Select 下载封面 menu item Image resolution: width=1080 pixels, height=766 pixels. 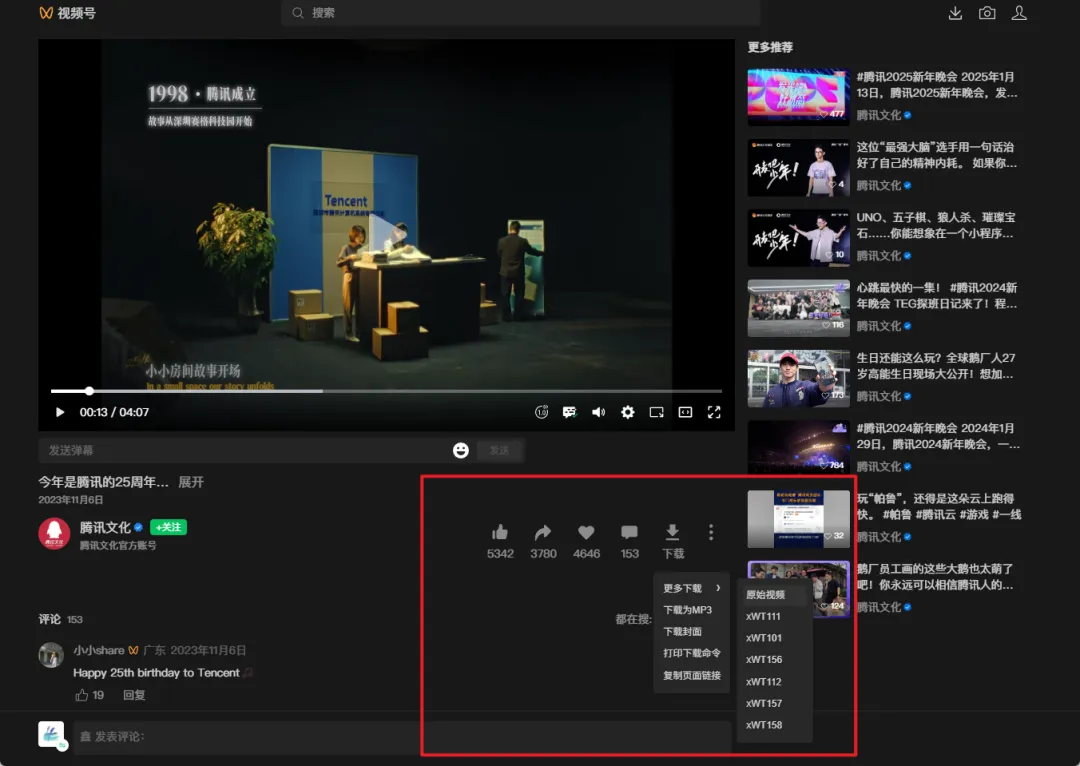tap(692, 631)
